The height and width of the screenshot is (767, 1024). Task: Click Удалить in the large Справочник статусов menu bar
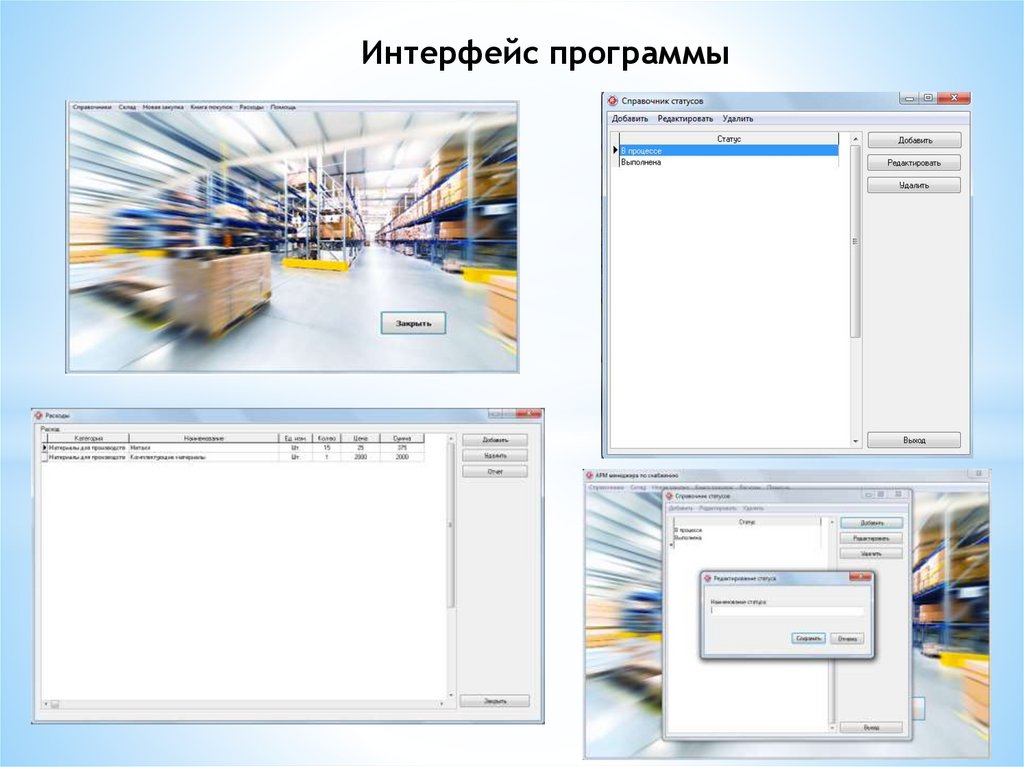(x=738, y=119)
